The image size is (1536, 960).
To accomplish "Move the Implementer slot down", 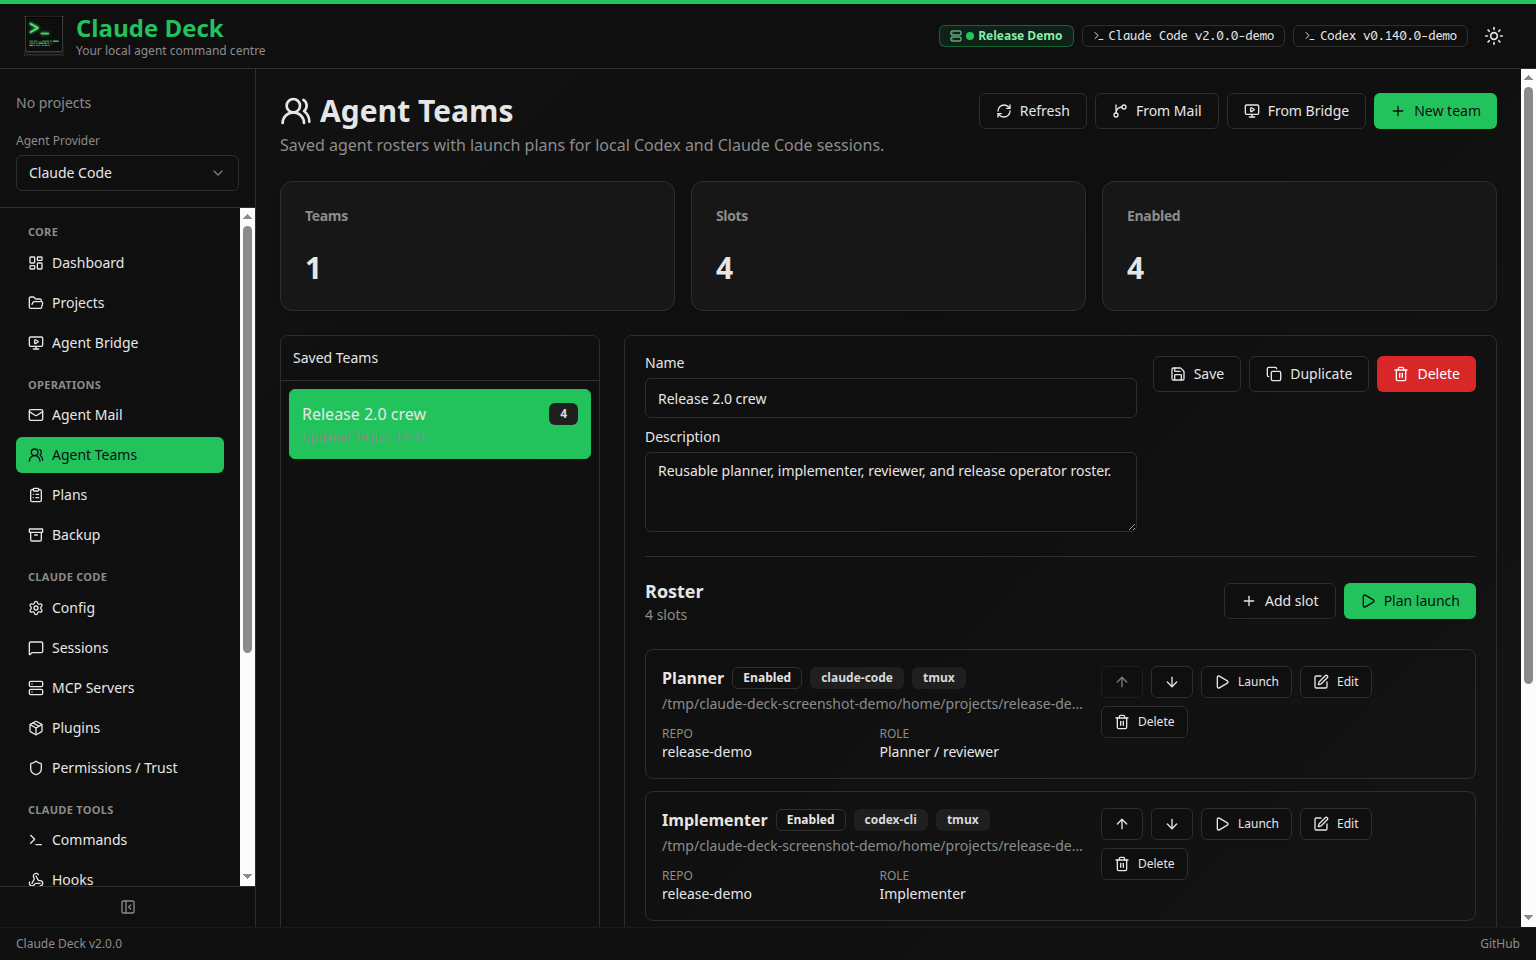I will 1172,824.
